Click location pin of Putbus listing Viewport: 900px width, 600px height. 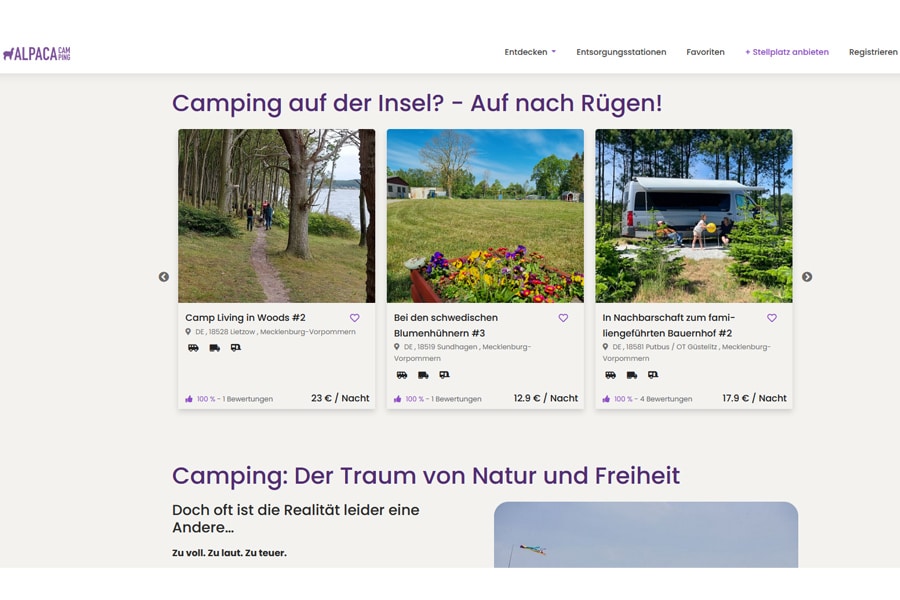click(x=605, y=347)
